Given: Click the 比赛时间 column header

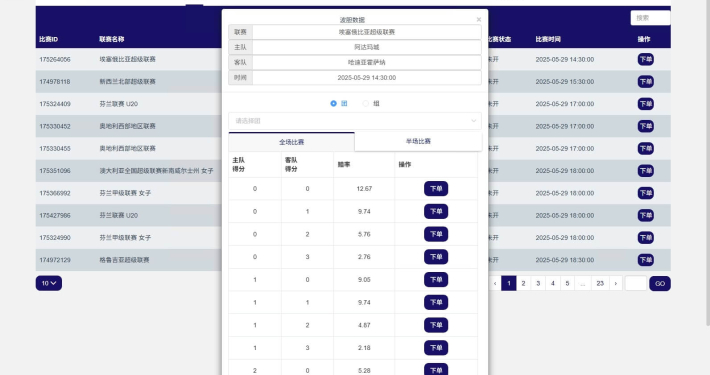Looking at the screenshot, I should pos(548,39).
